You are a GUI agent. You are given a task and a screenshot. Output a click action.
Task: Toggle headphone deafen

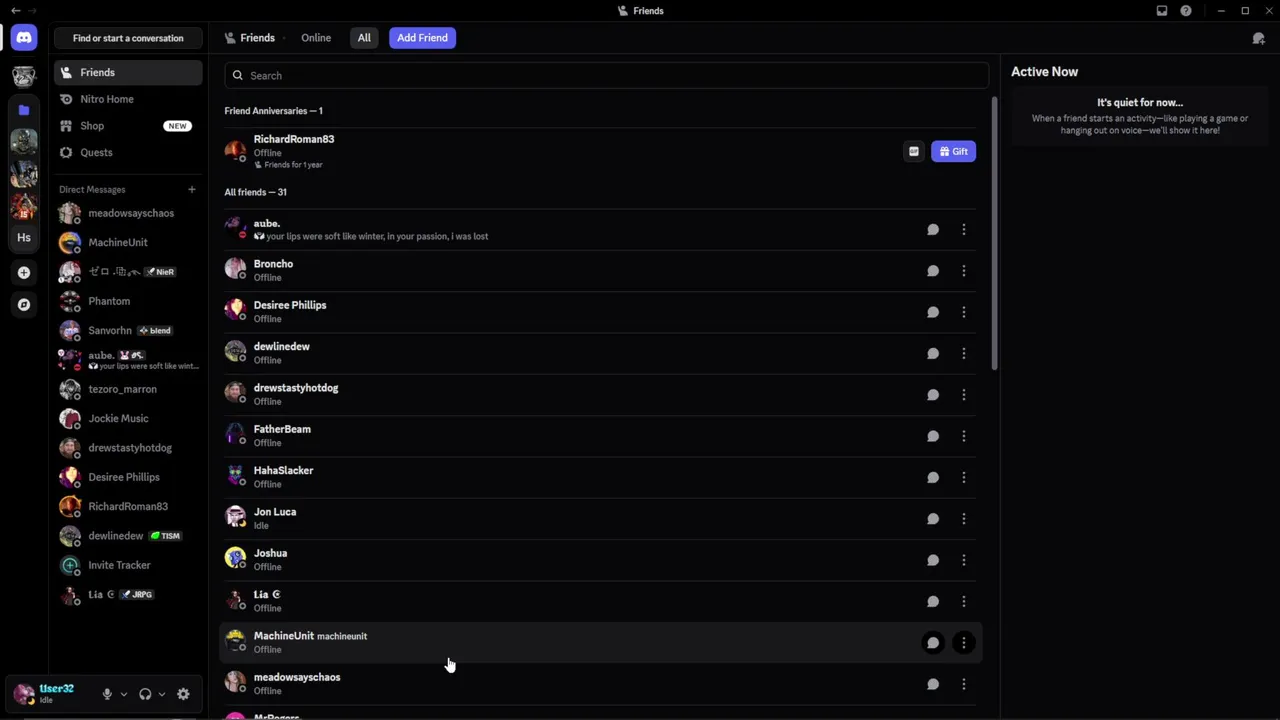click(x=145, y=694)
